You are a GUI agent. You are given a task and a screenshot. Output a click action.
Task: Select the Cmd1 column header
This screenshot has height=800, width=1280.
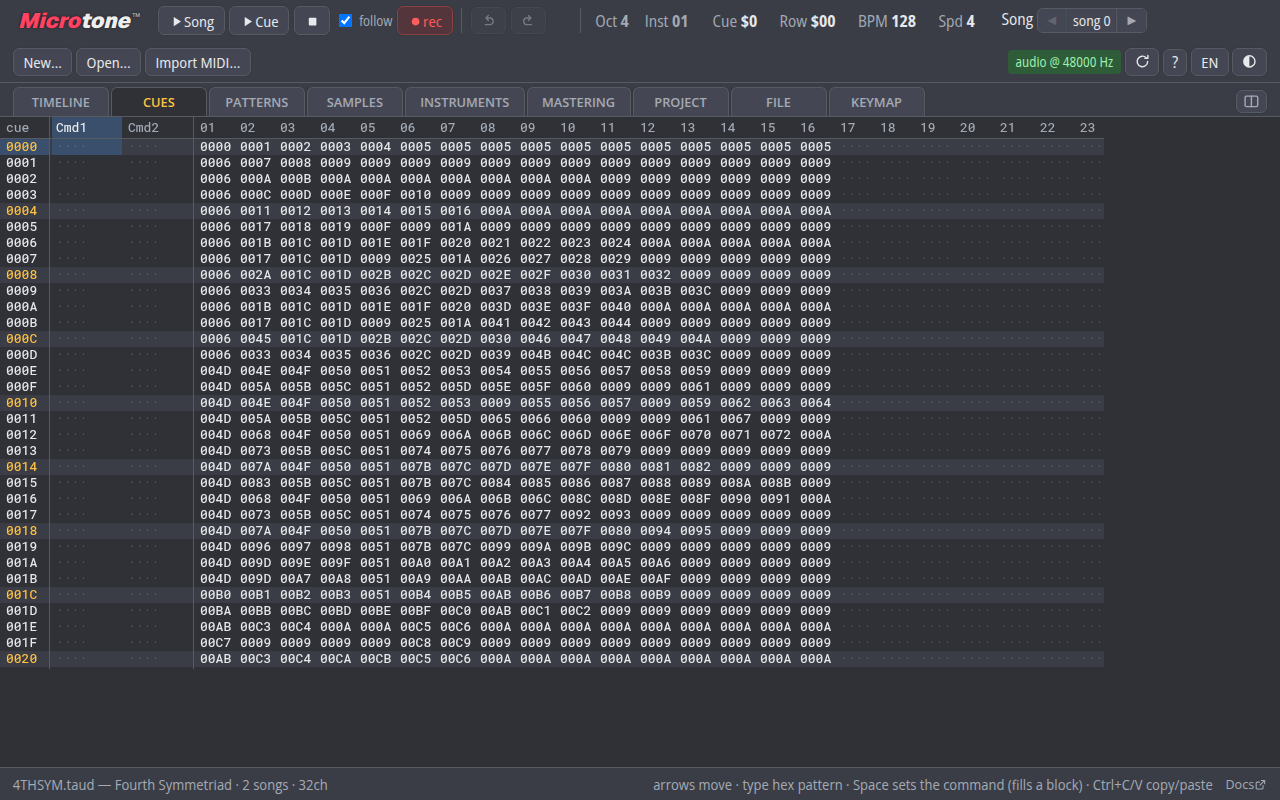pyautogui.click(x=87, y=128)
